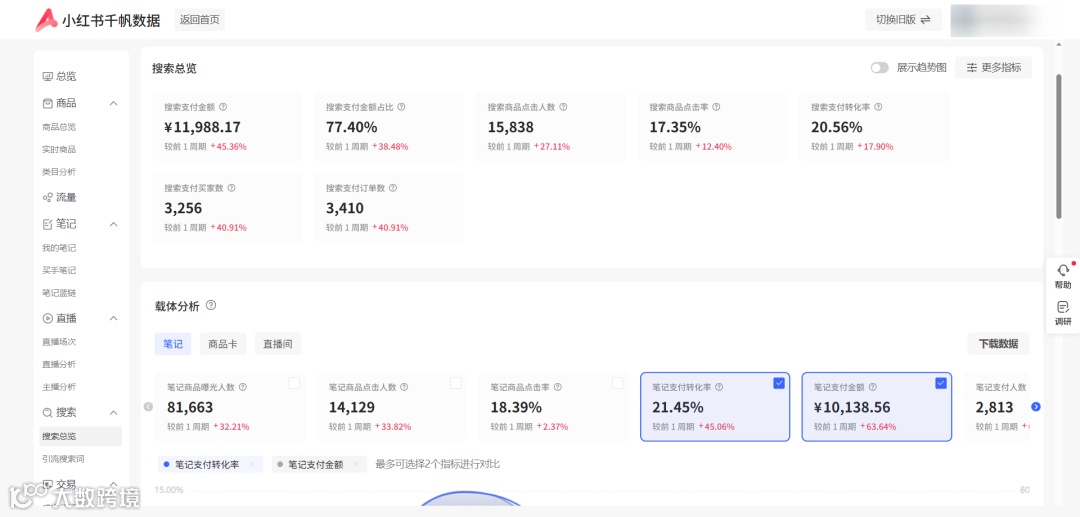
Task: Go to 商品总览 page
Action: [x=59, y=127]
